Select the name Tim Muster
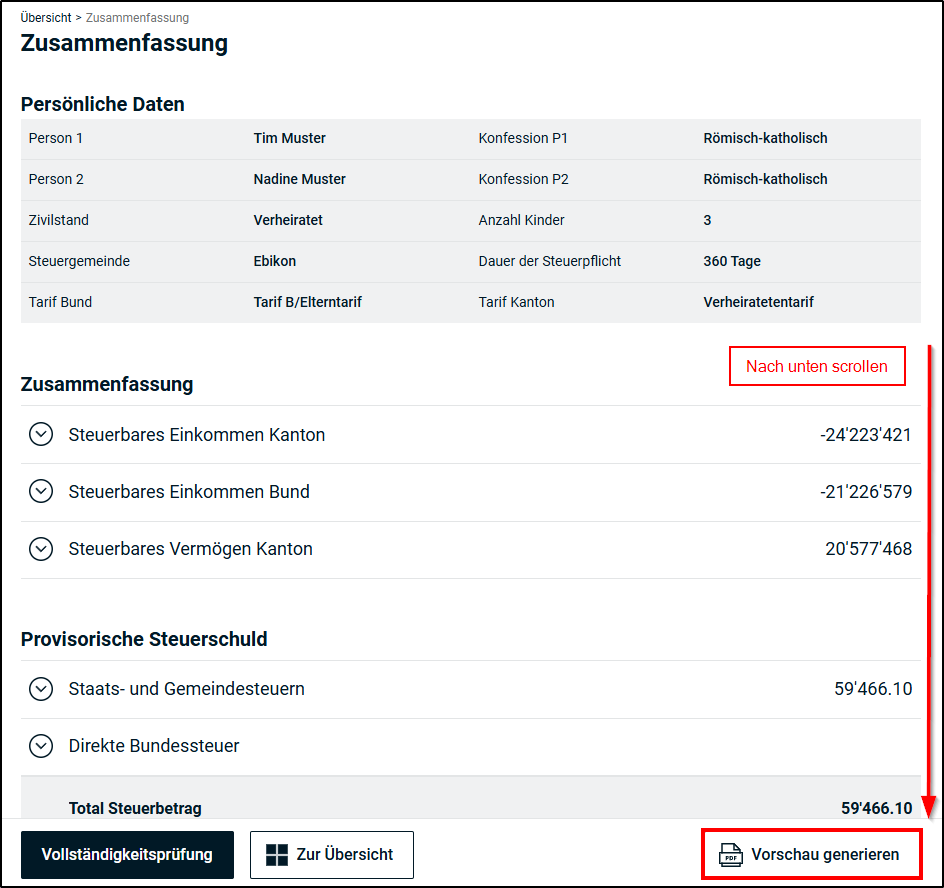 click(x=289, y=138)
